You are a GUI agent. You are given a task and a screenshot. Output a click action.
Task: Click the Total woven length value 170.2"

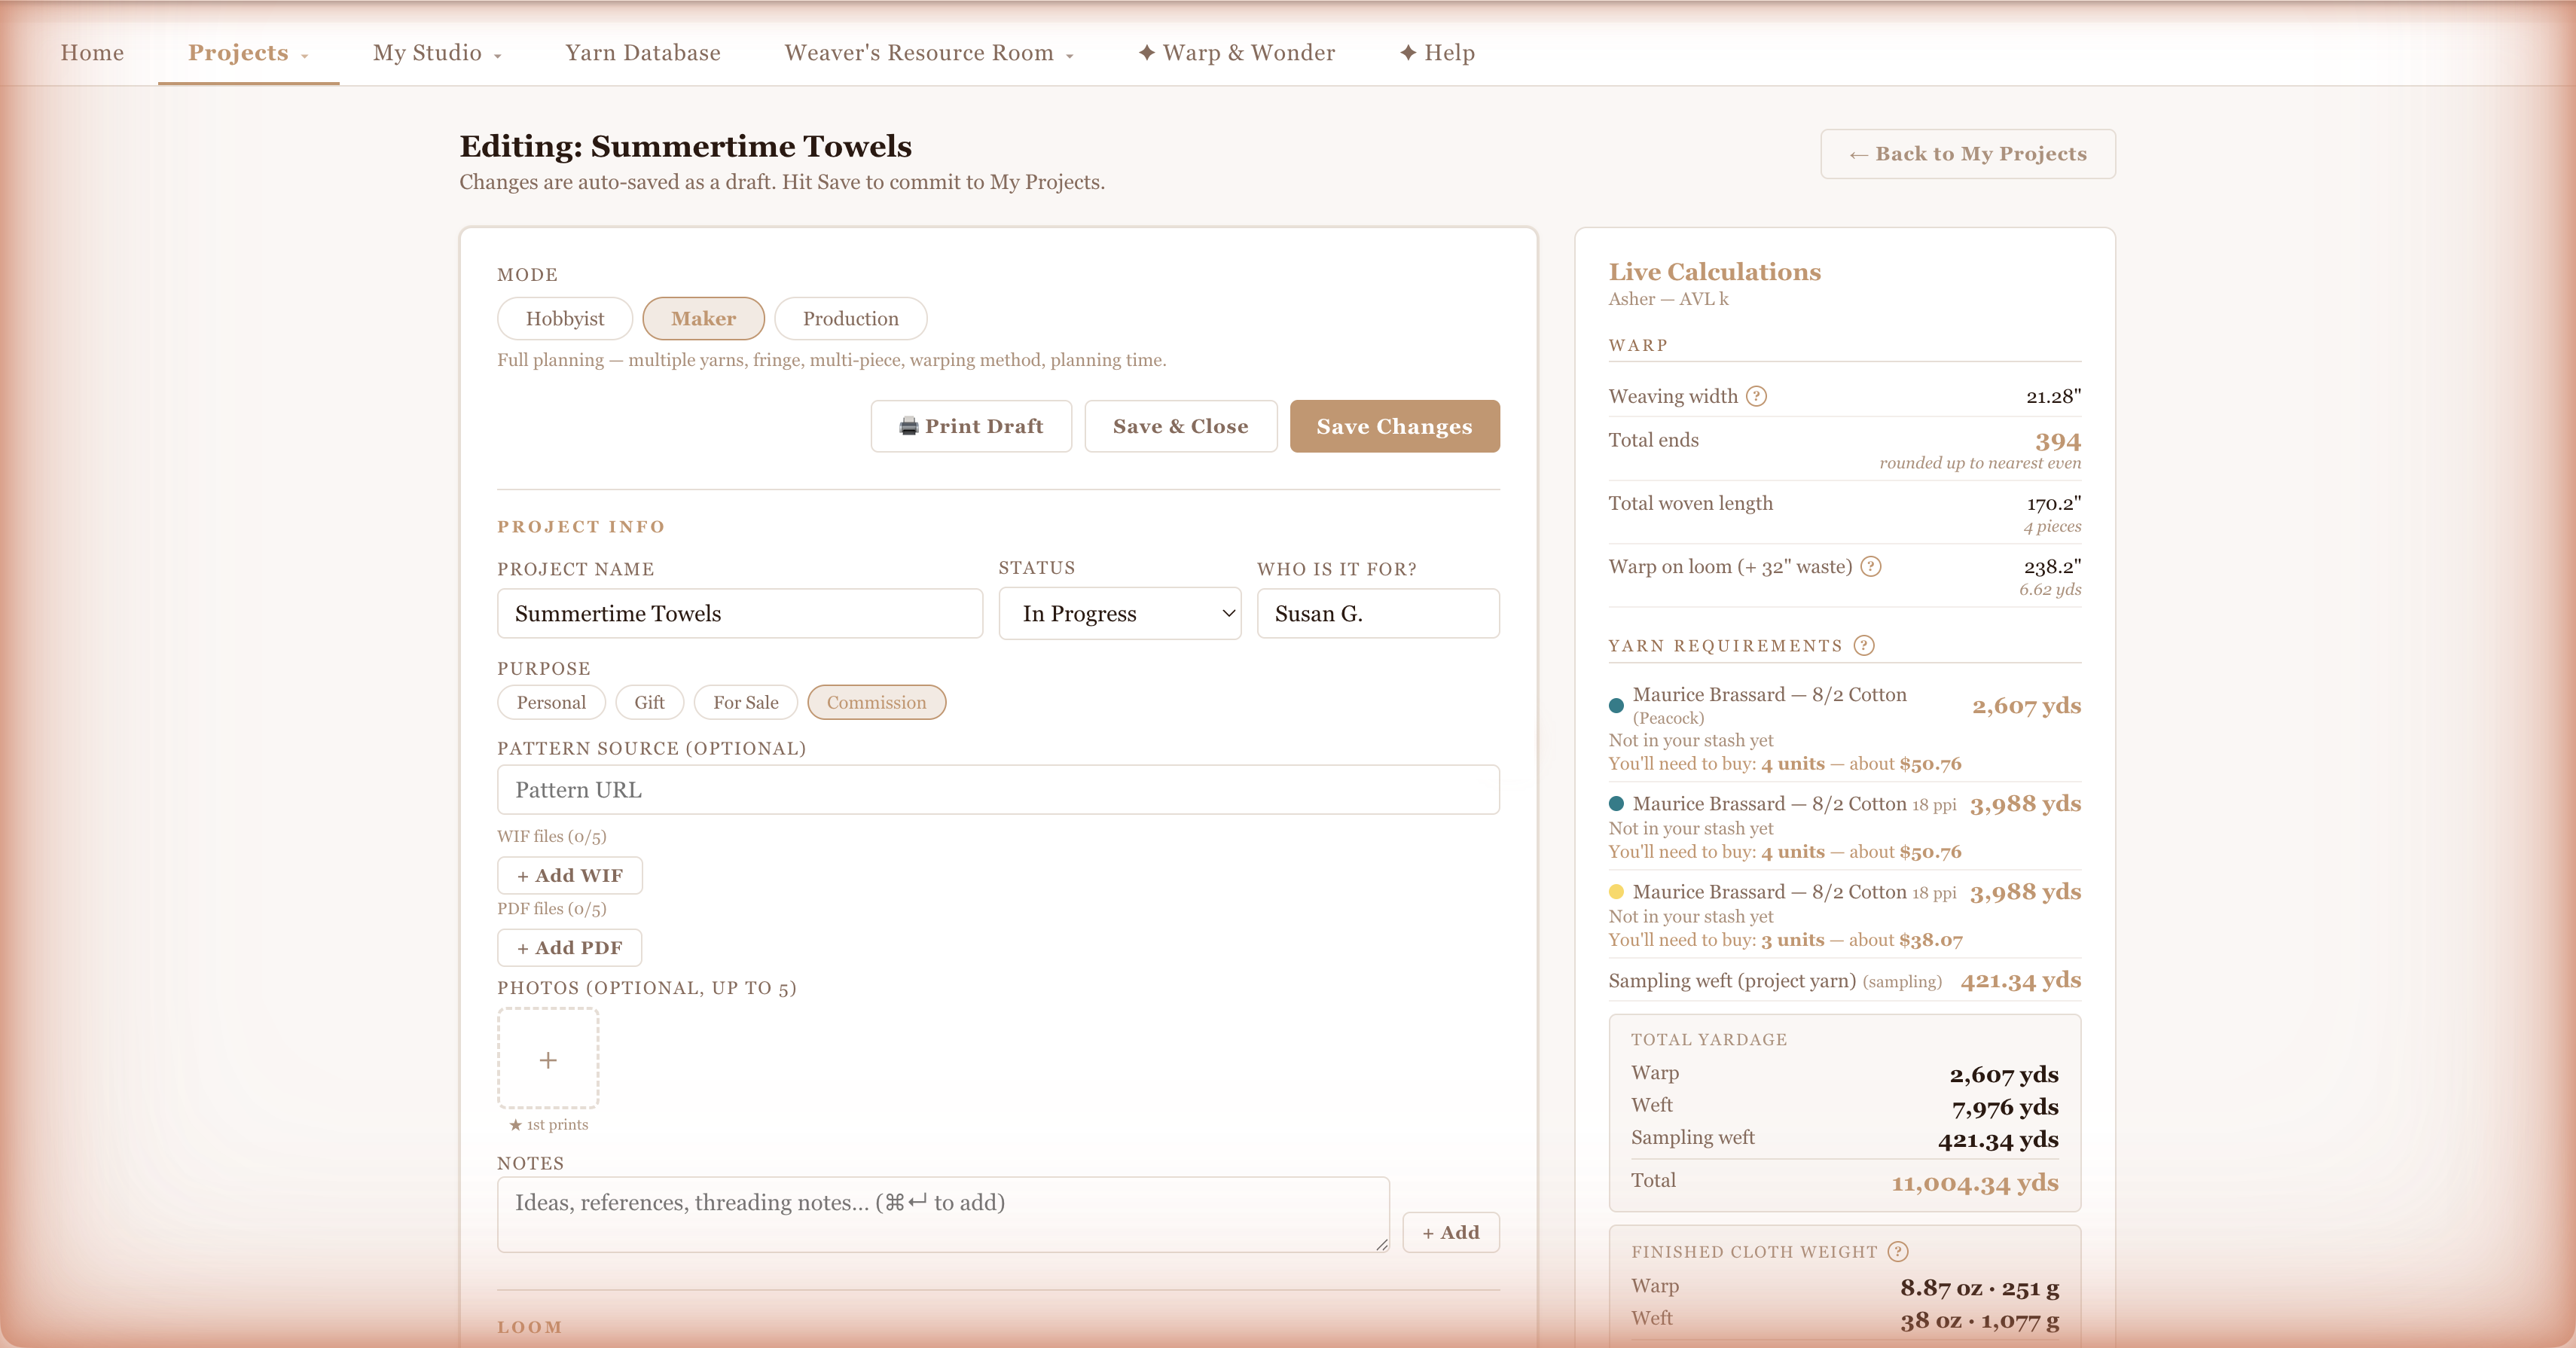pos(2053,503)
